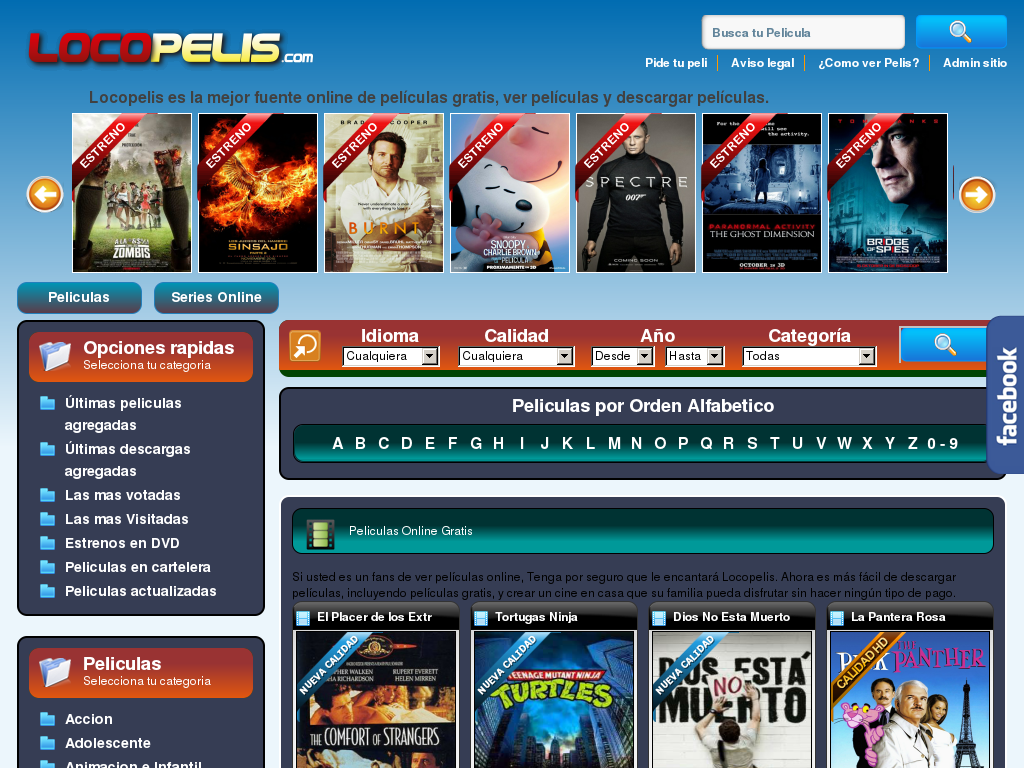Click the Pide tu peli link
This screenshot has width=1024, height=768.
(676, 63)
